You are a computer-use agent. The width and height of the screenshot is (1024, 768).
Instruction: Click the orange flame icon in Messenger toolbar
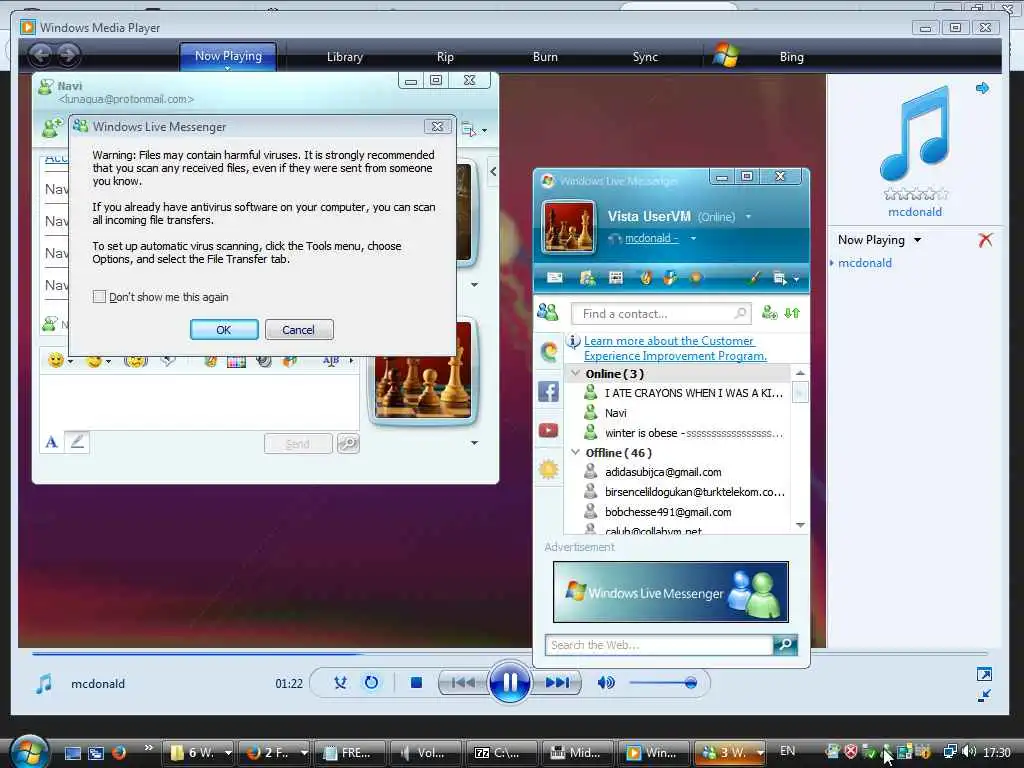(646, 278)
